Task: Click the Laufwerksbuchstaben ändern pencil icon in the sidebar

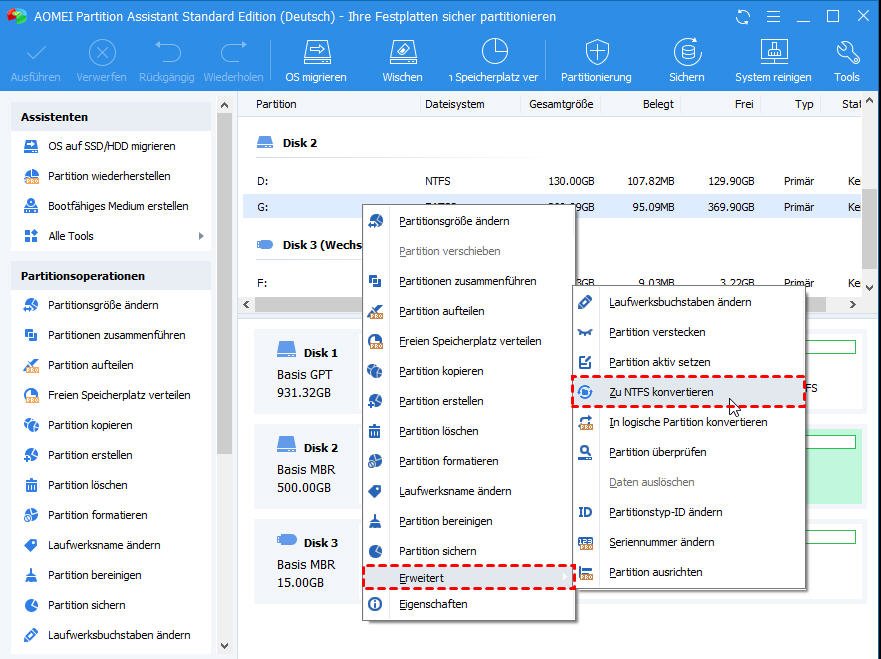Action: click(31, 635)
